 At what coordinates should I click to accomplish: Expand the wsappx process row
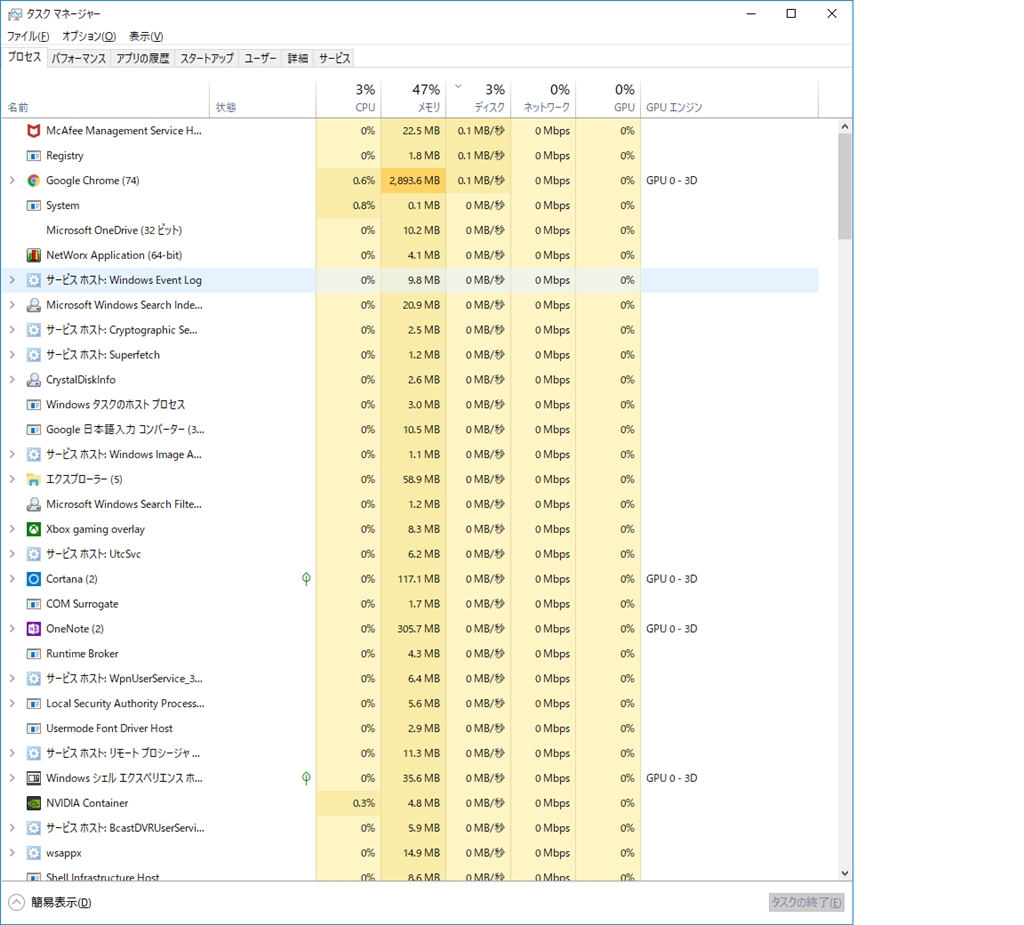[x=12, y=852]
